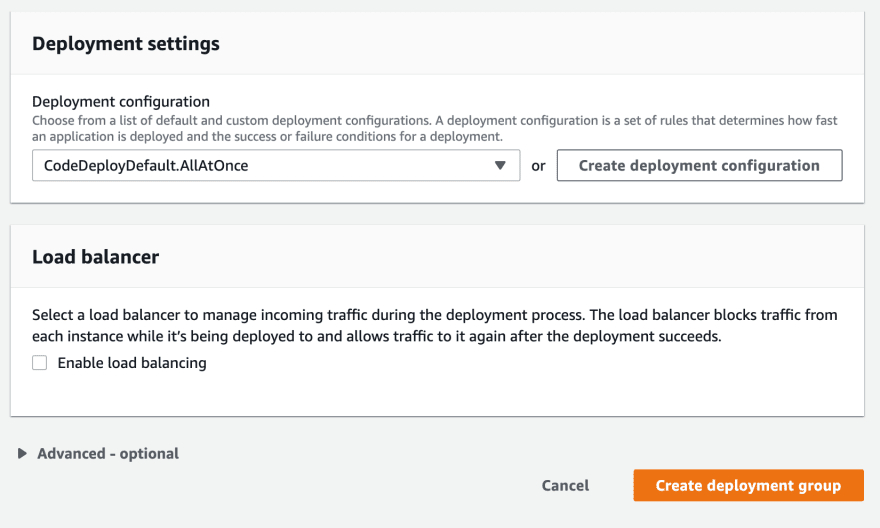
Task: Focus the Deployment configuration select box
Action: tap(276, 165)
